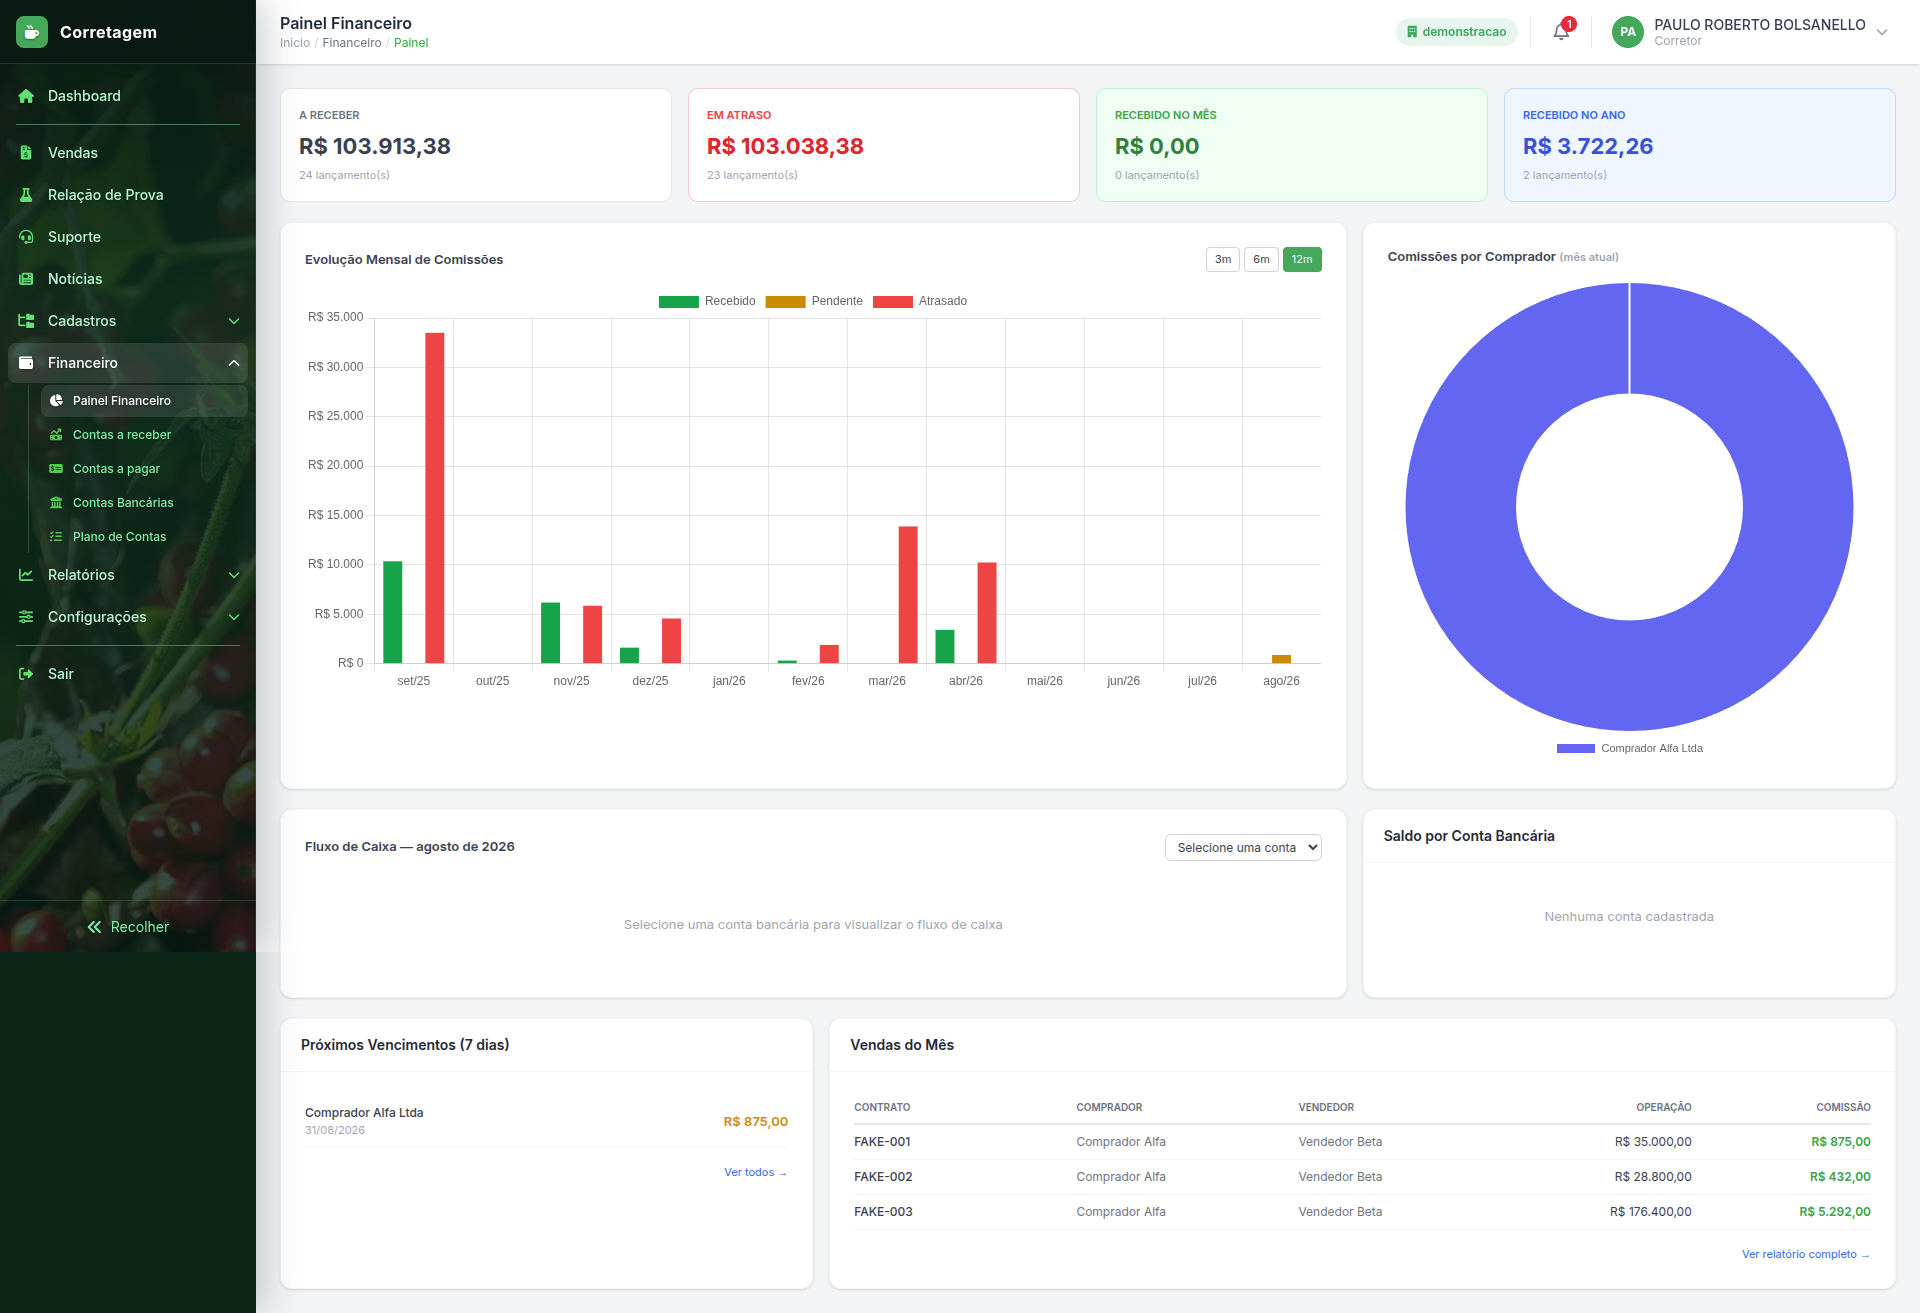Select the 12m chart period
This screenshot has height=1313, width=1920.
pyautogui.click(x=1301, y=259)
